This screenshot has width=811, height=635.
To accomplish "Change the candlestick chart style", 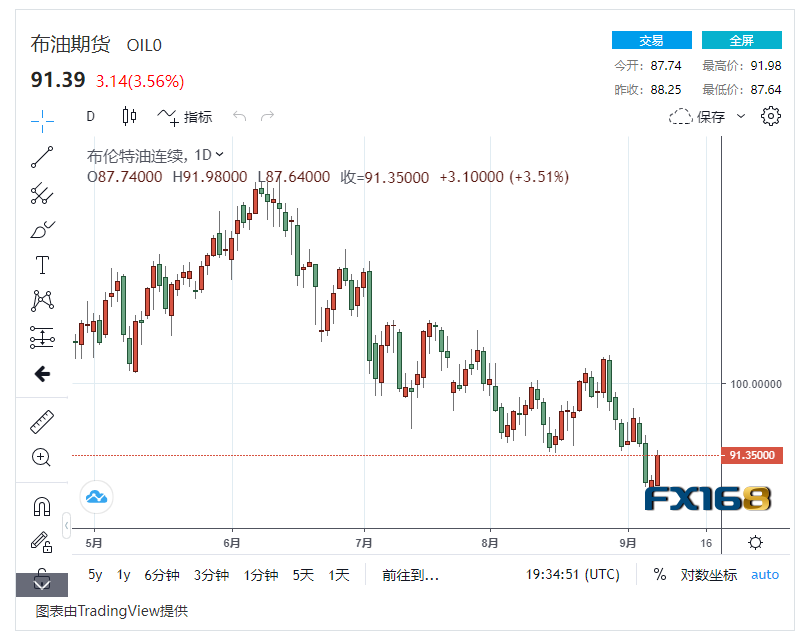I will point(129,116).
